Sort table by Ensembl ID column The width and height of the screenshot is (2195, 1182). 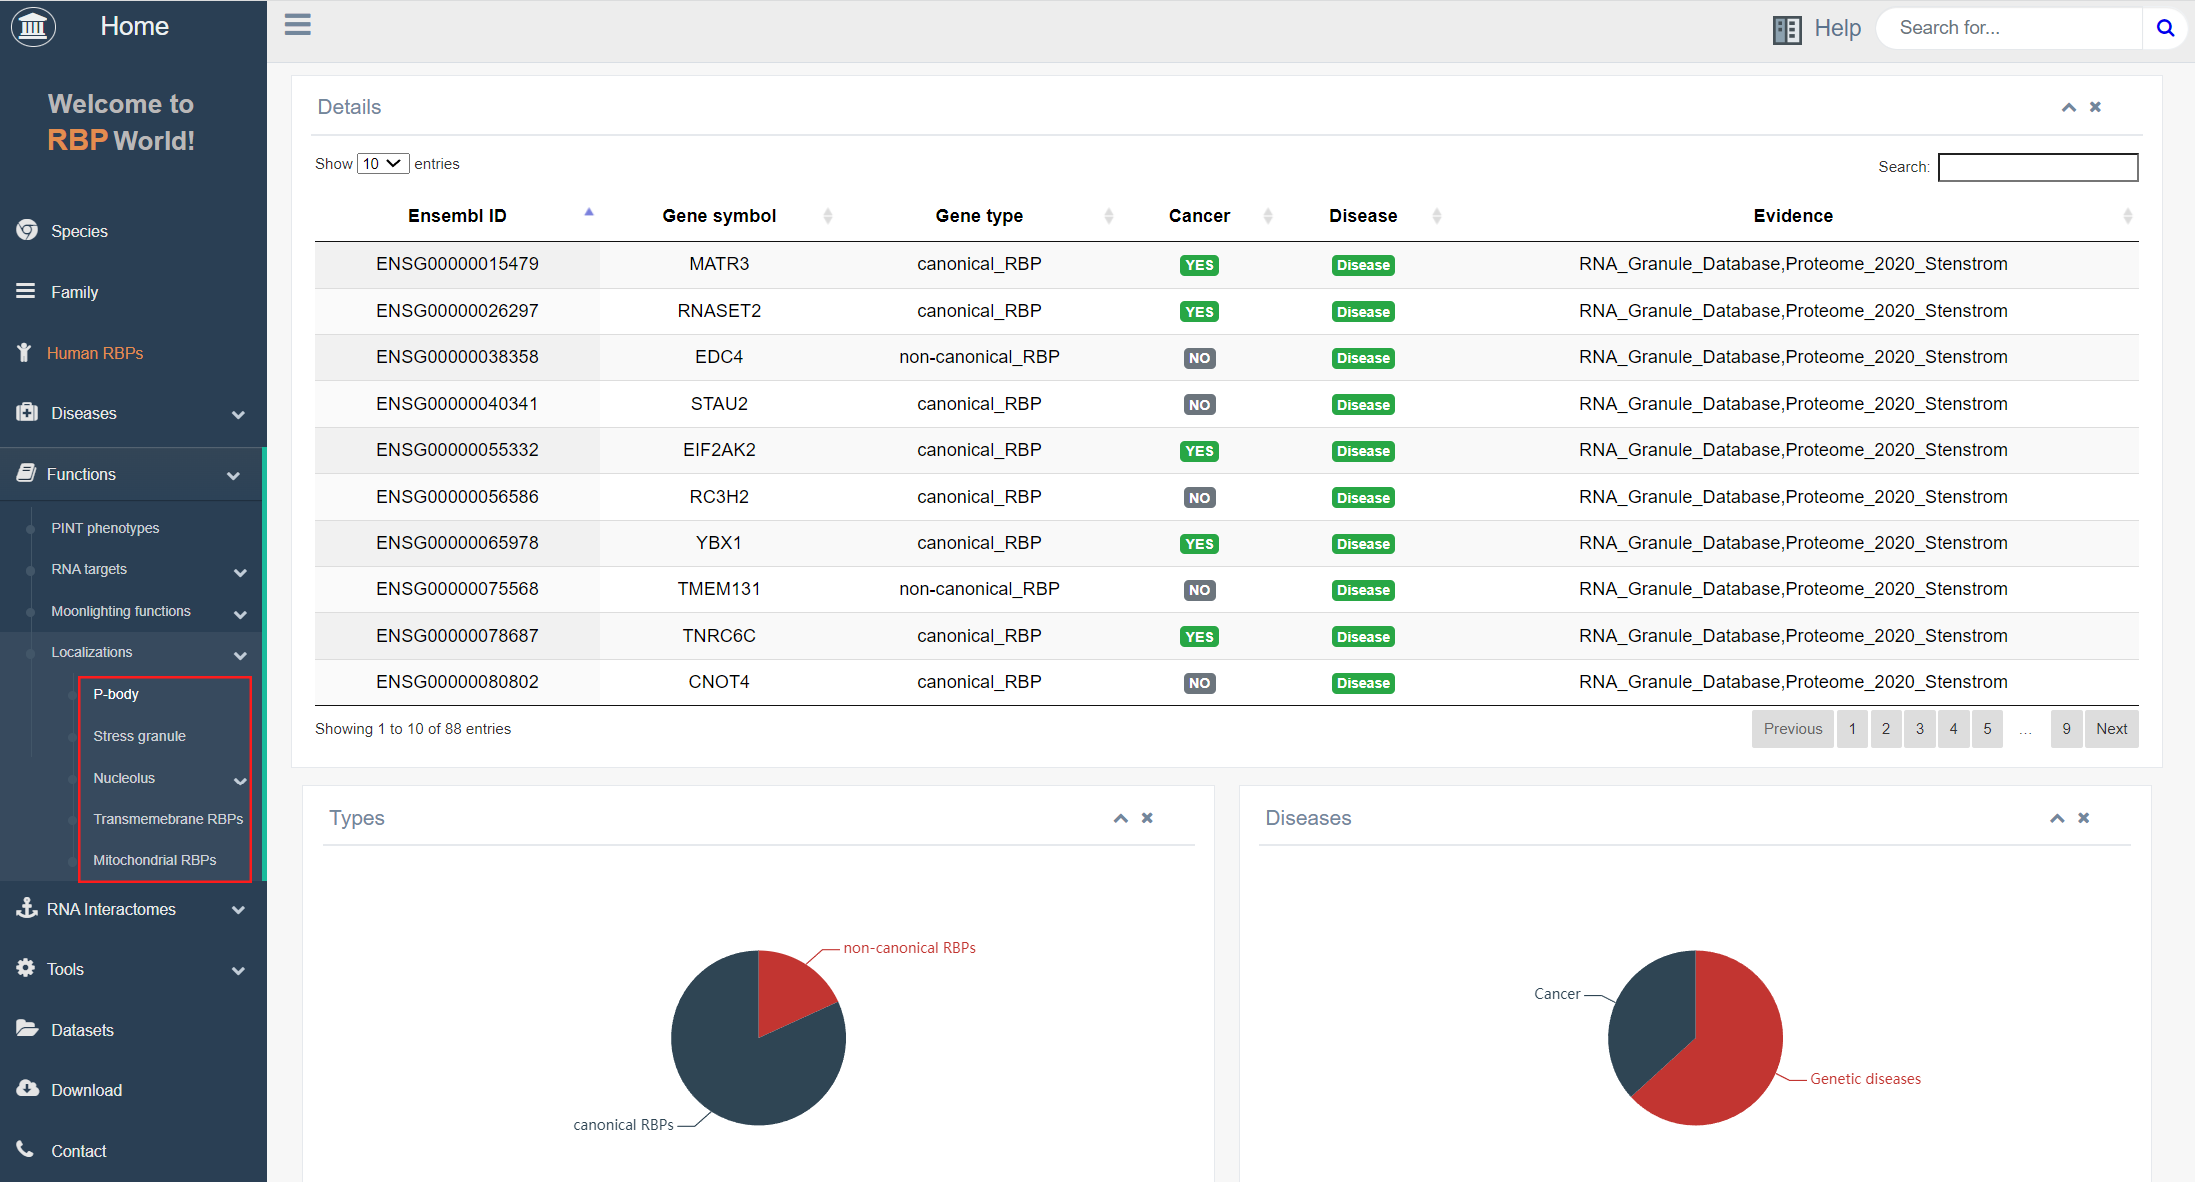458,216
